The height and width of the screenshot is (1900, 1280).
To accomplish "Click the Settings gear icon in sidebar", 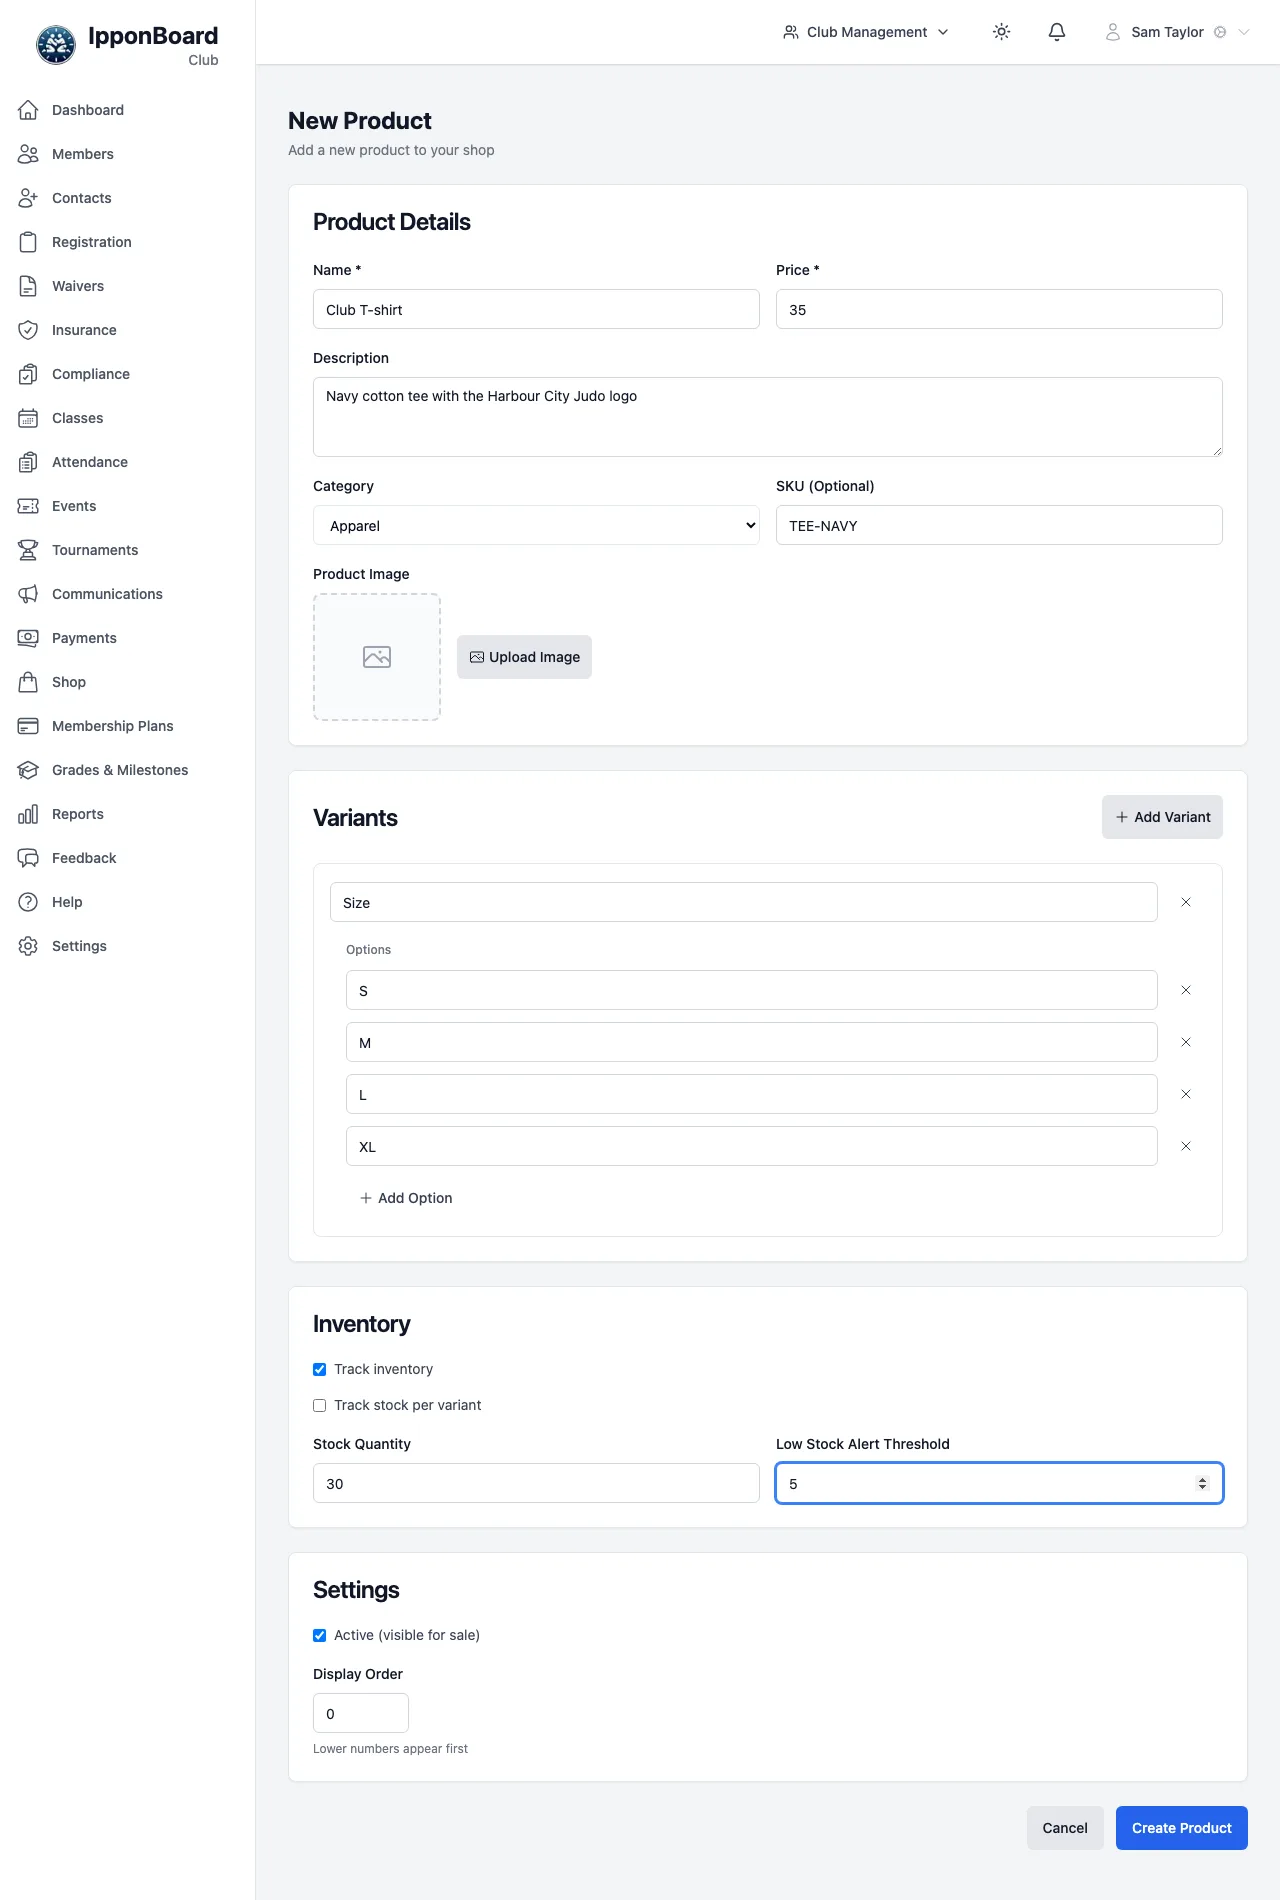I will [28, 946].
